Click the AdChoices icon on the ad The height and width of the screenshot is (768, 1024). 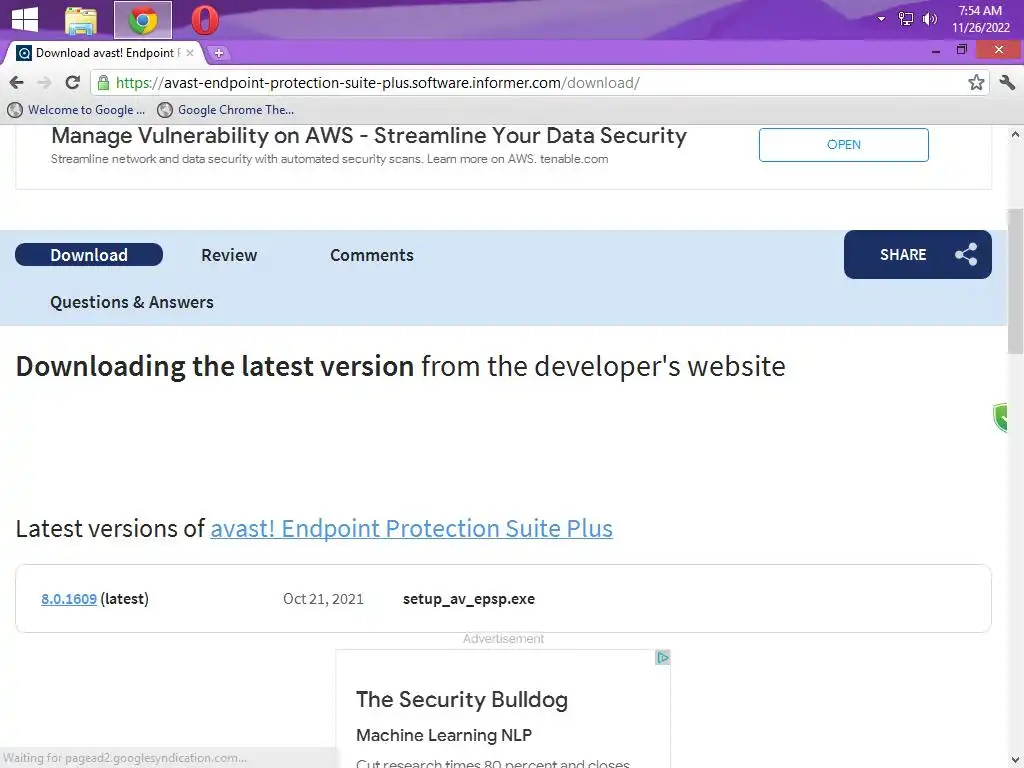click(662, 658)
